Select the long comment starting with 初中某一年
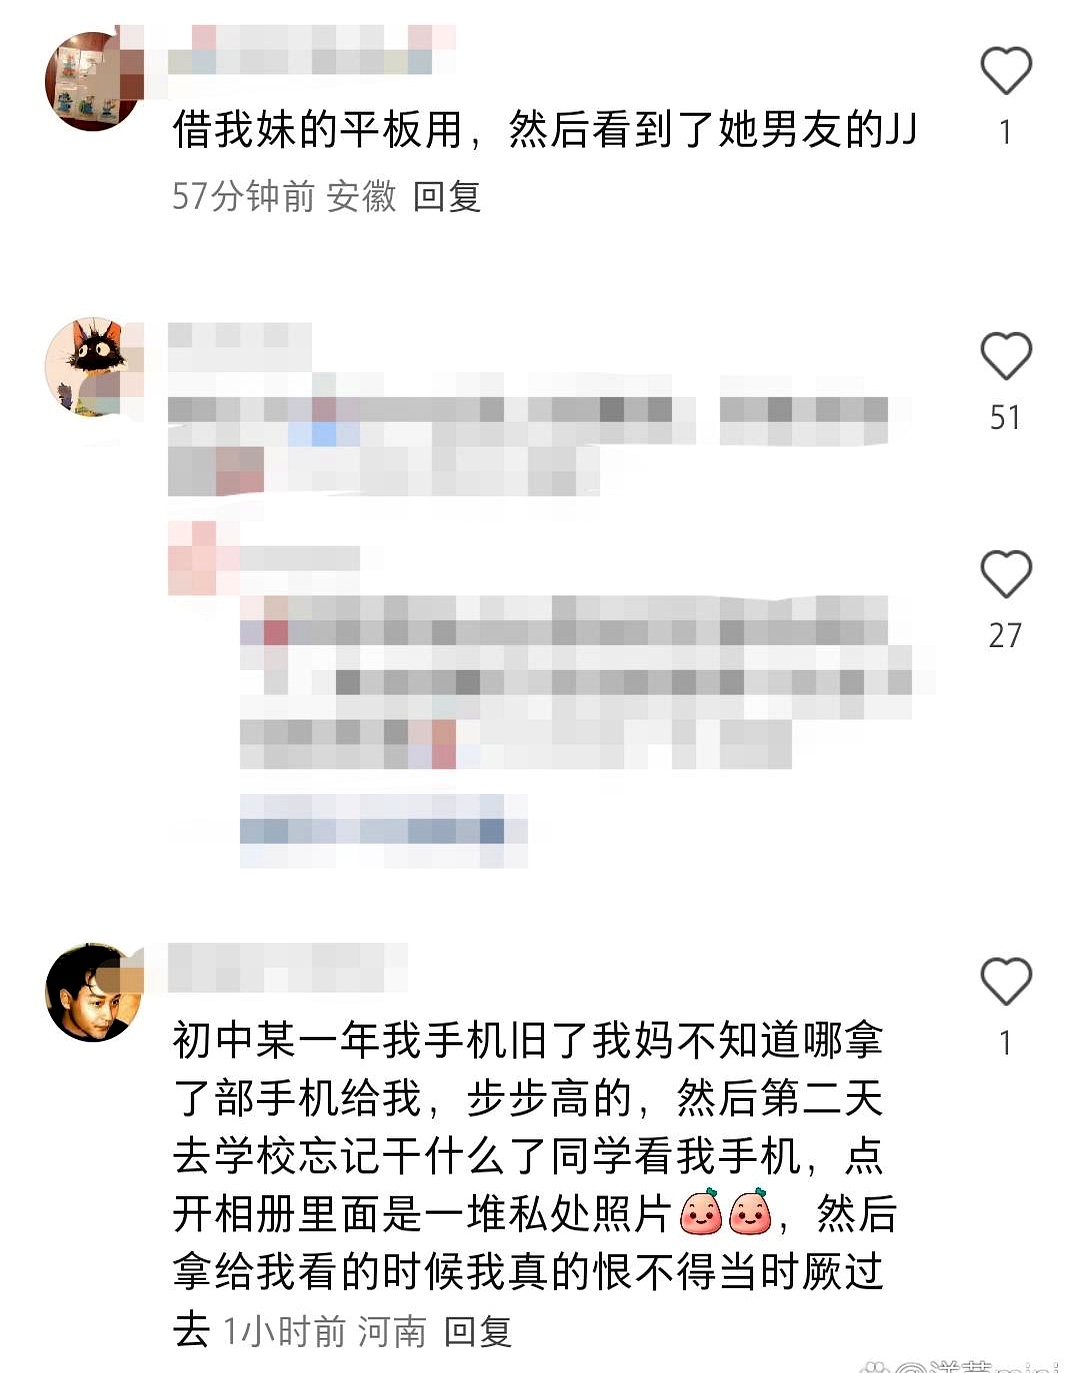This screenshot has width=1080, height=1373. 535,1185
